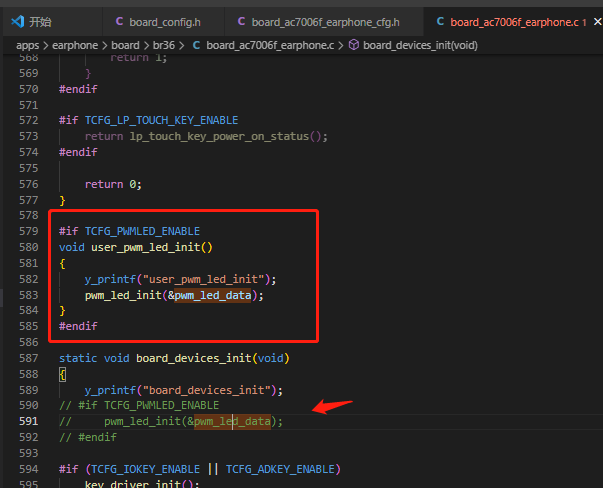This screenshot has height=488, width=603.
Task: Click the C icon on board_ac7006f_earphone.c tab
Action: tap(440, 22)
